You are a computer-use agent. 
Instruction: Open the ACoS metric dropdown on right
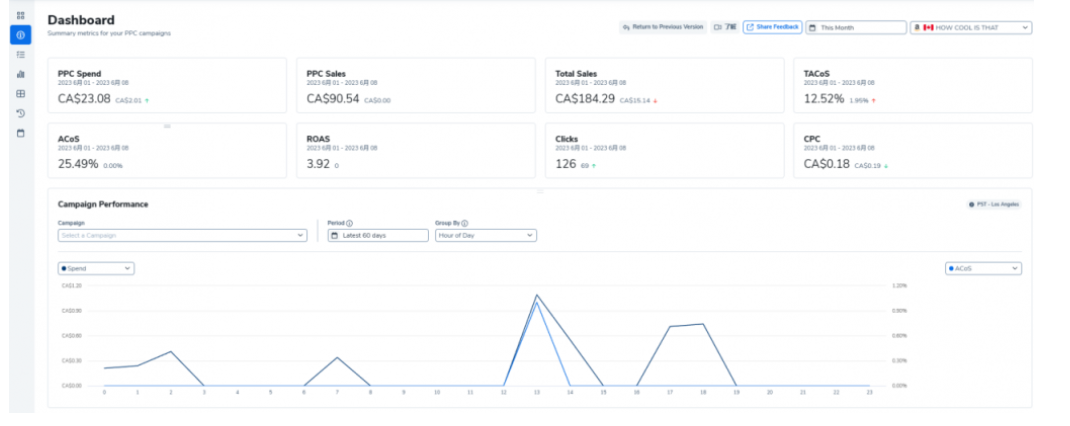pyautogui.click(x=983, y=268)
